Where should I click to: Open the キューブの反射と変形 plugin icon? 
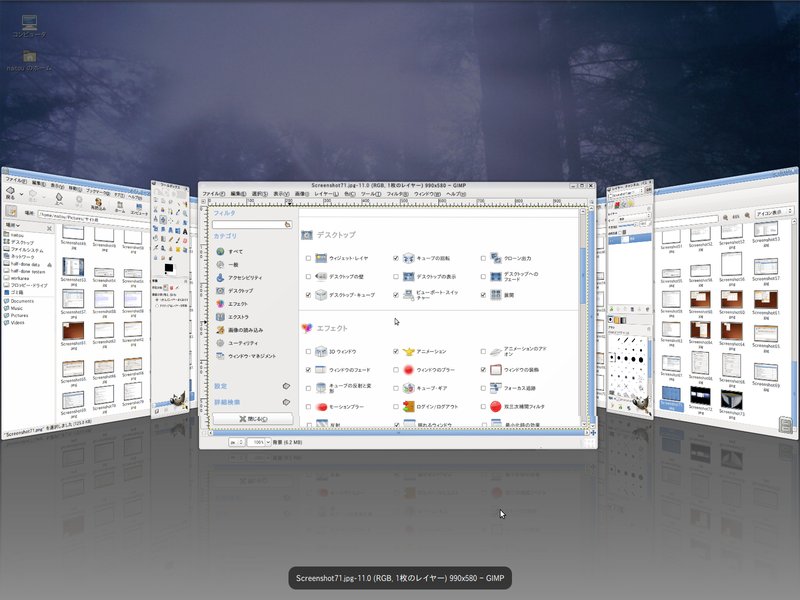[321, 388]
